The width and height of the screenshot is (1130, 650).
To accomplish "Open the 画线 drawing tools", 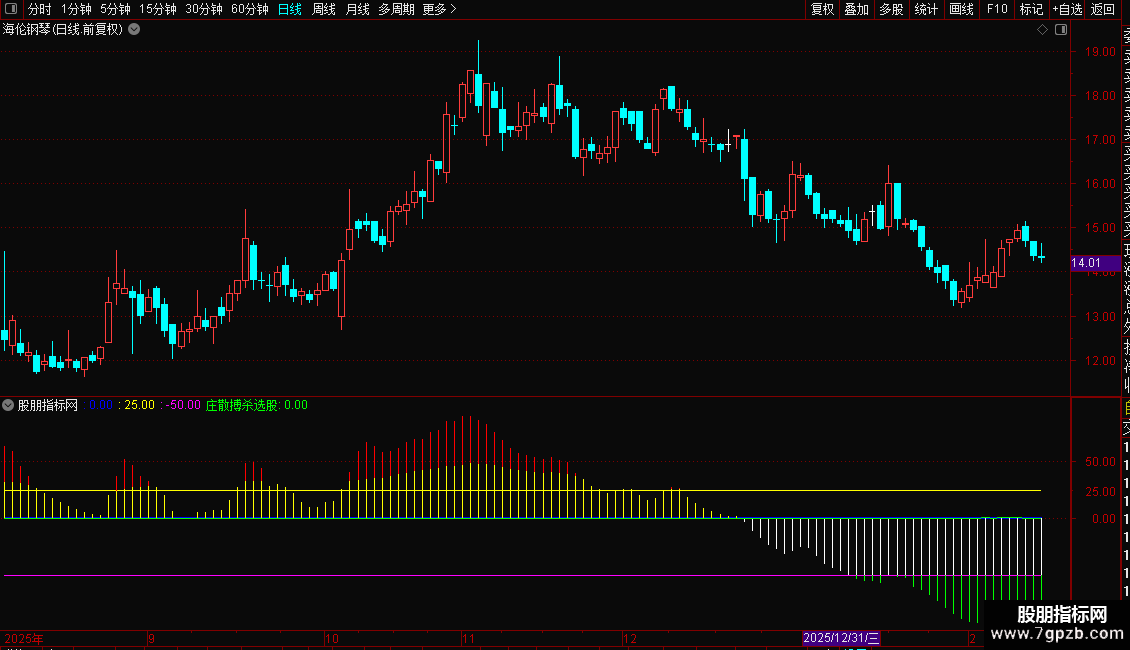I will tap(961, 9).
